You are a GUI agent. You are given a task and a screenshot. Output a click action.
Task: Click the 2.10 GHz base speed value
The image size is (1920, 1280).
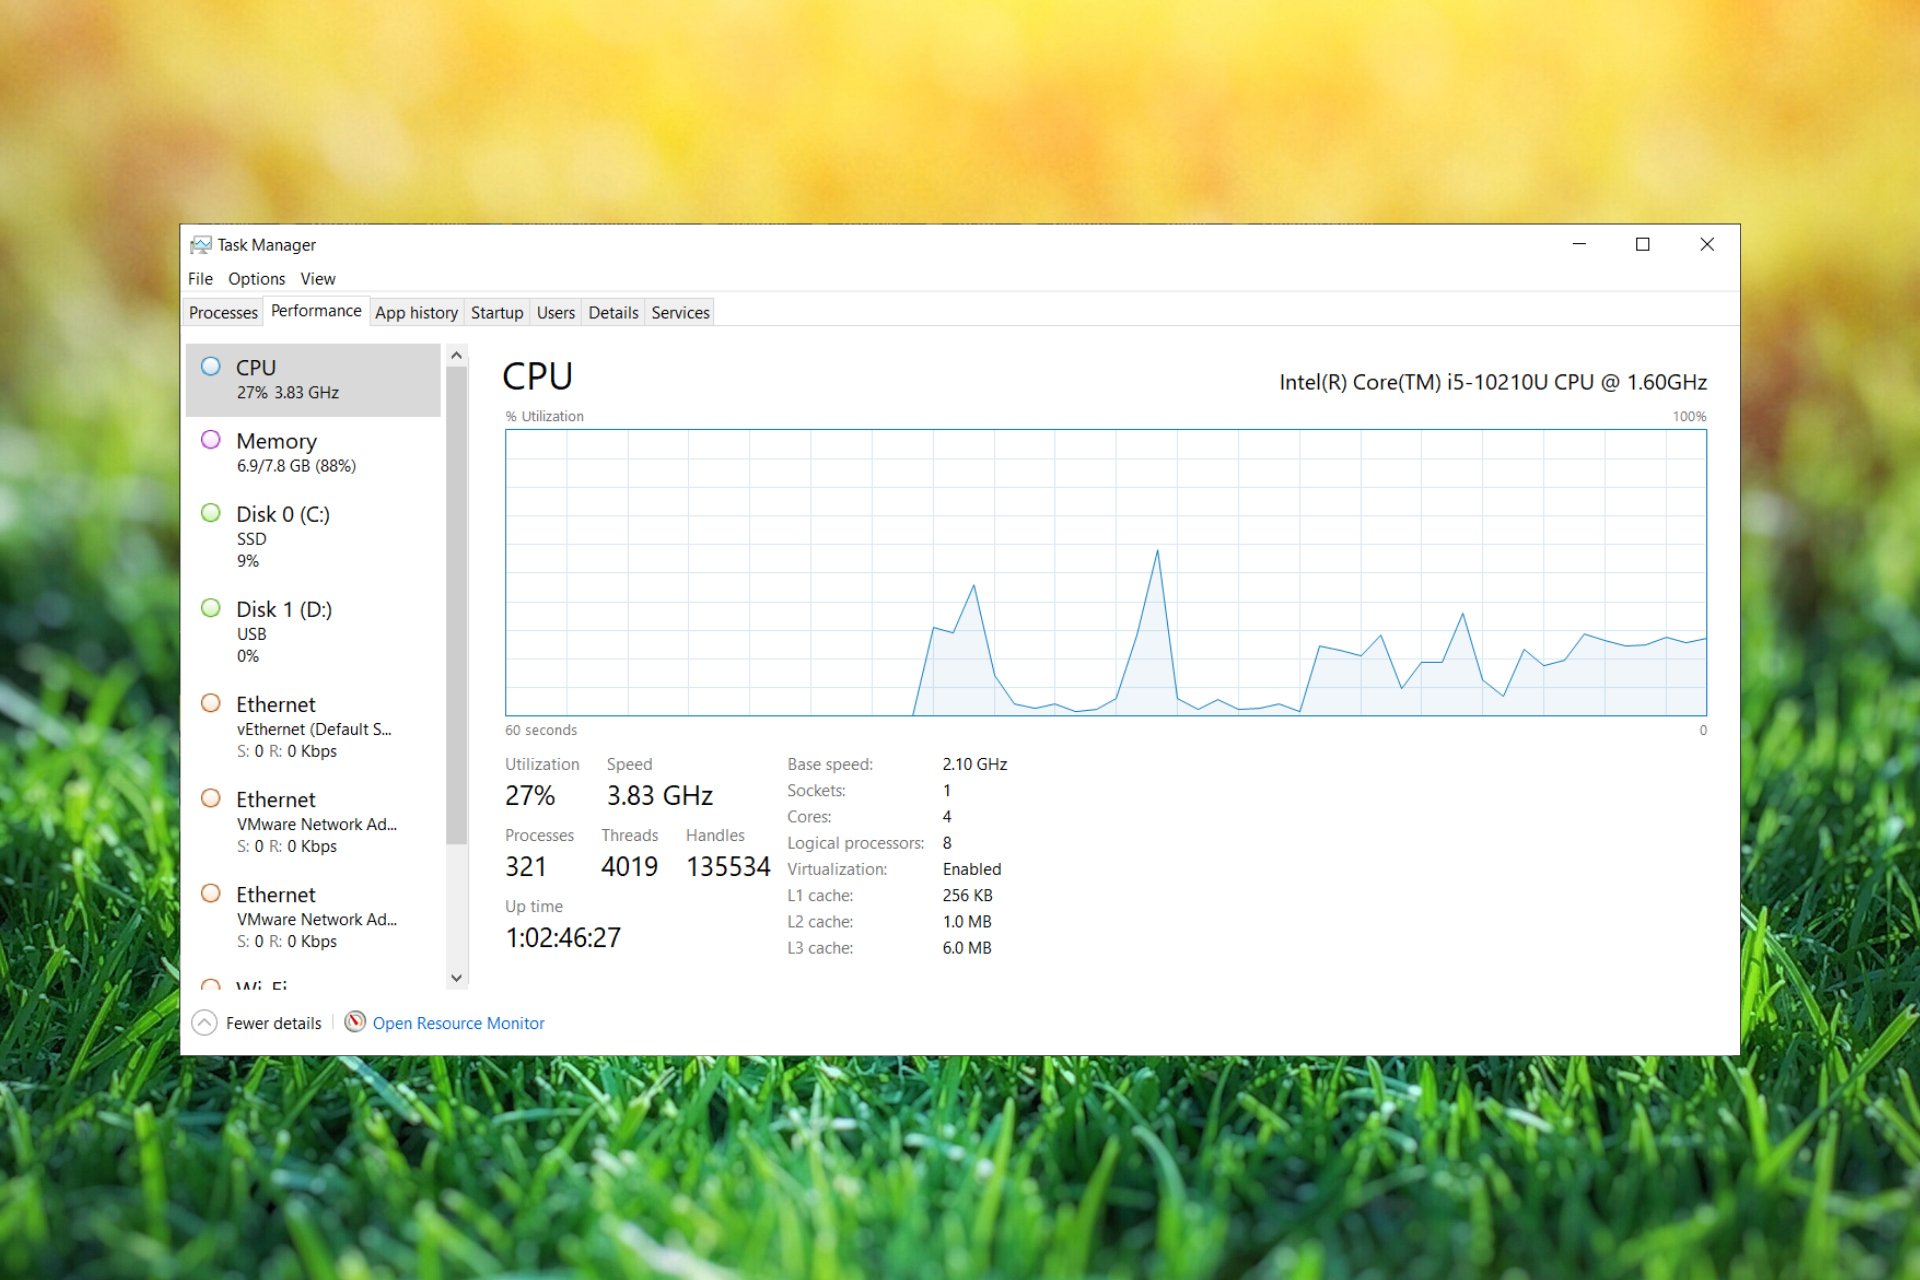974,764
